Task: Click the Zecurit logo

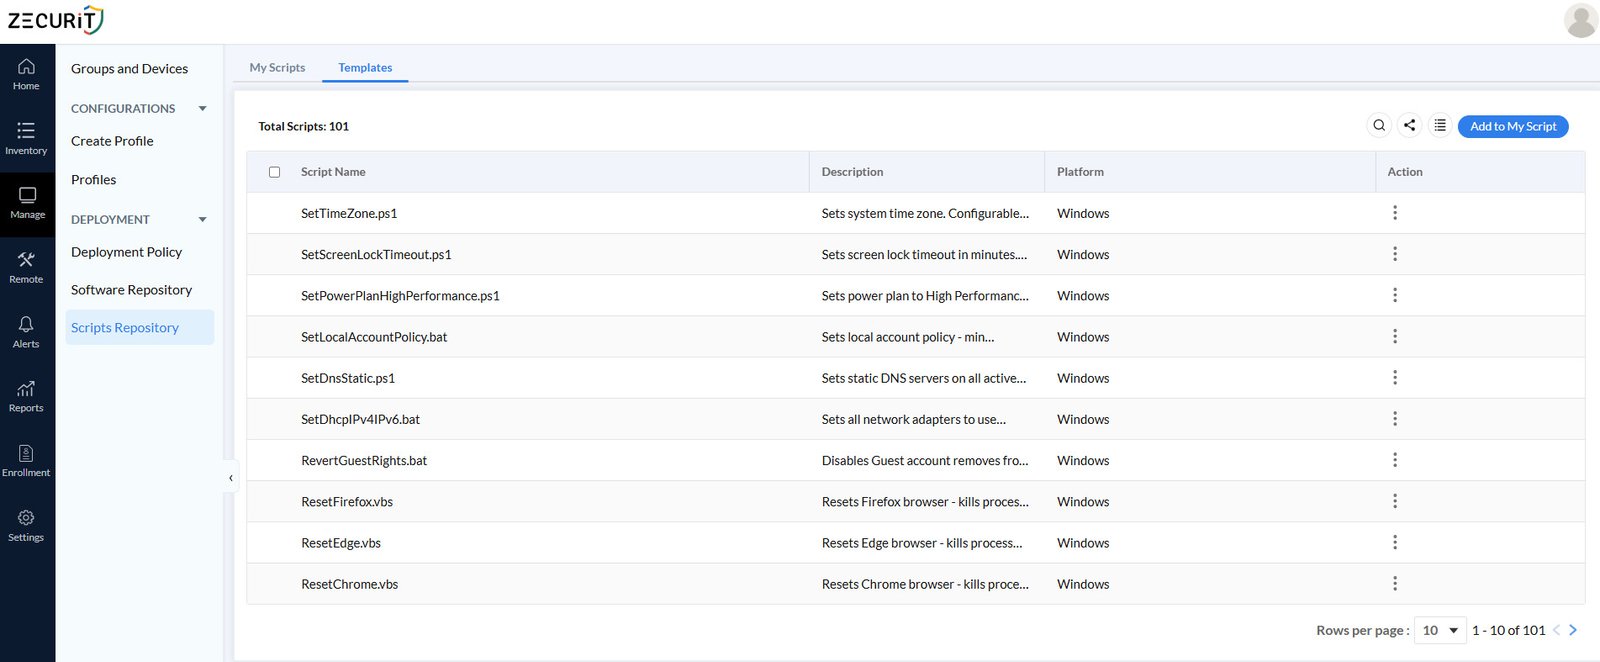Action: [x=56, y=19]
